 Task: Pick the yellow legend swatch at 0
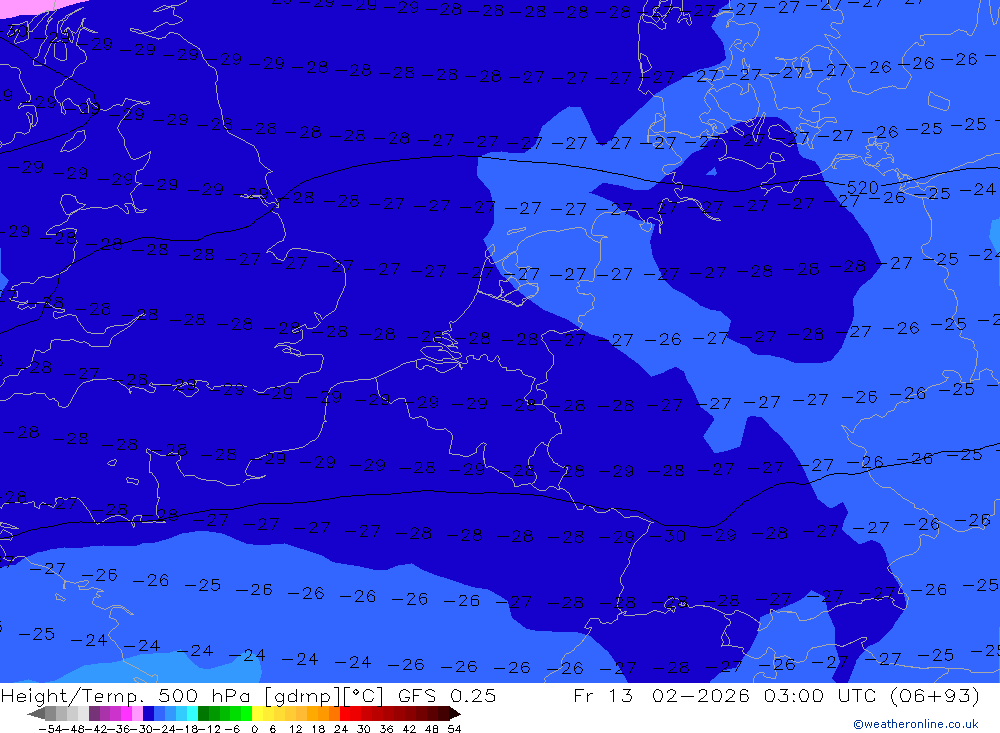pyautogui.click(x=258, y=713)
